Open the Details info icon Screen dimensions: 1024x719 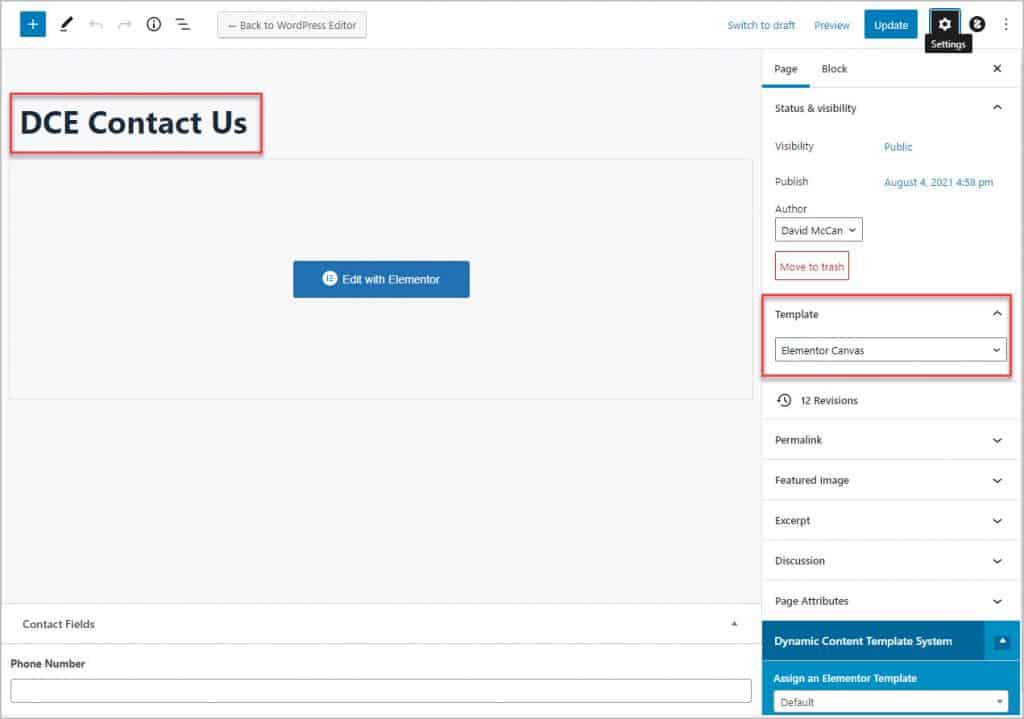coord(154,25)
